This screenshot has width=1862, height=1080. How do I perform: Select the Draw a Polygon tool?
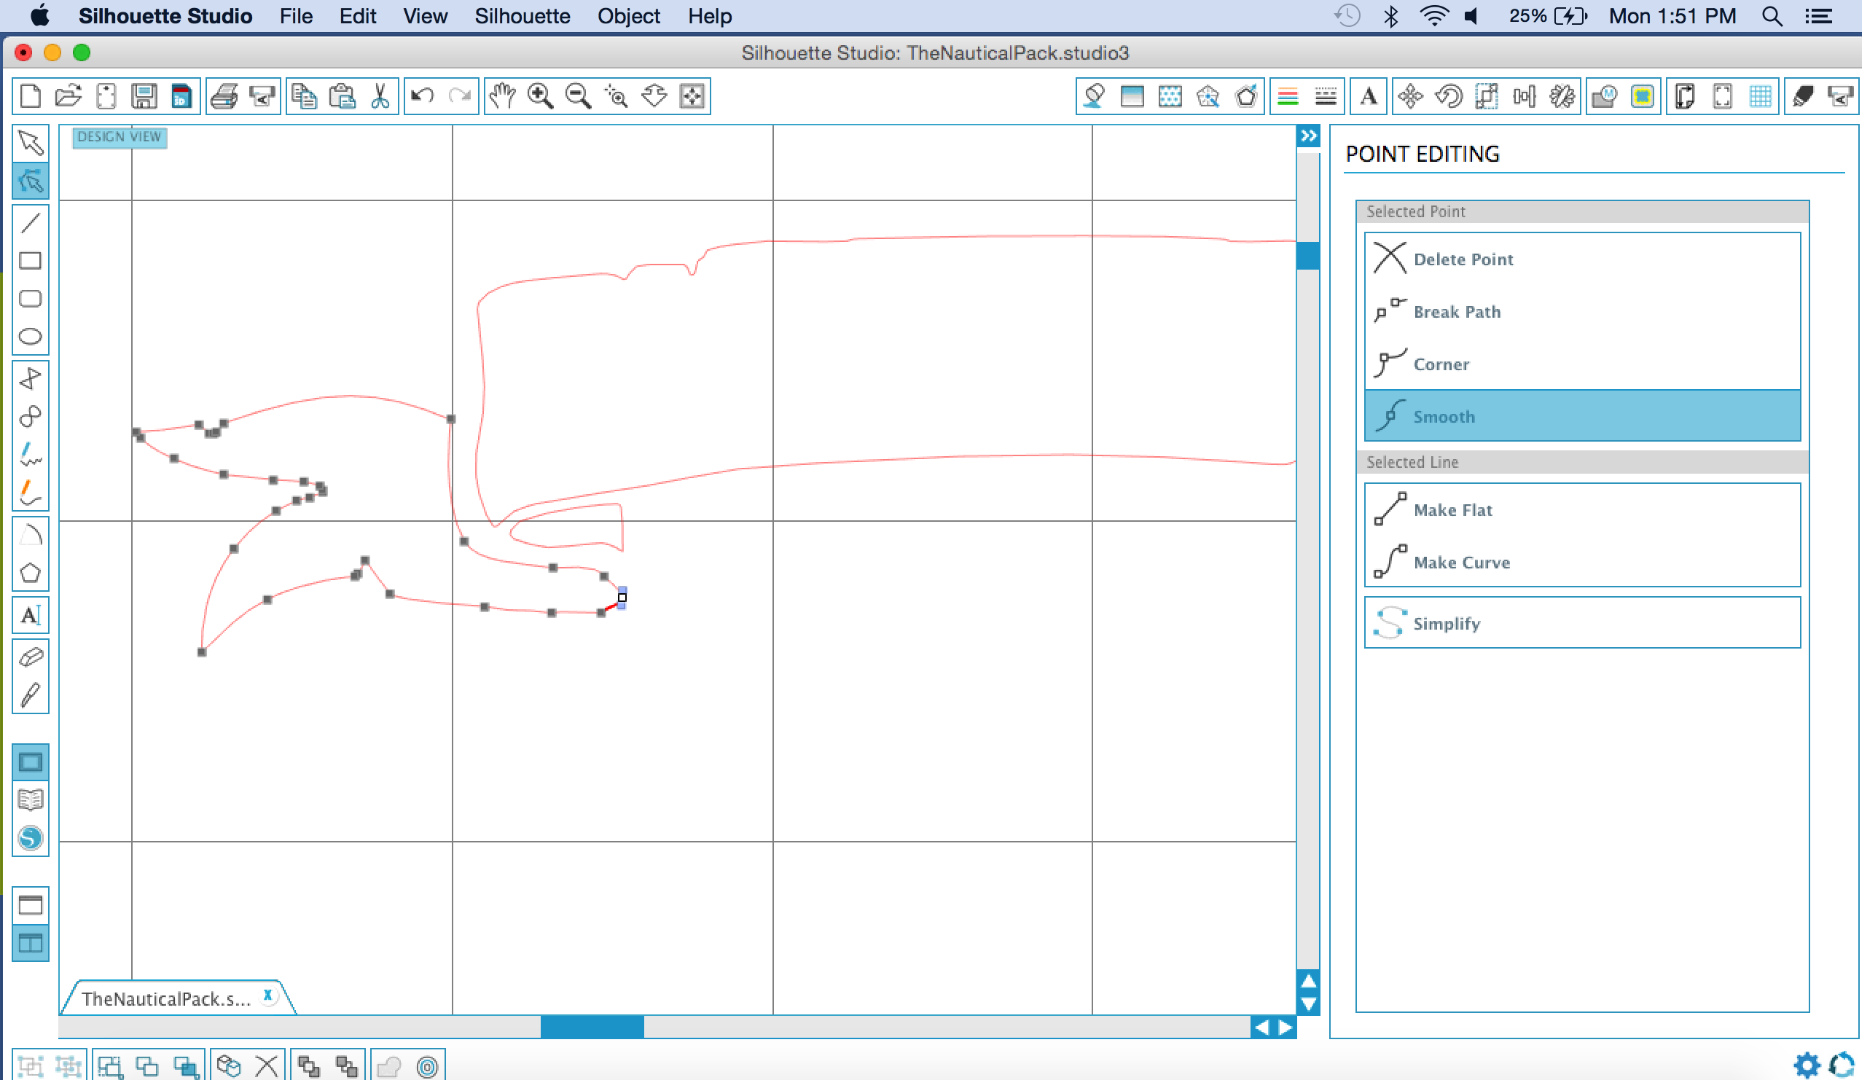point(31,378)
